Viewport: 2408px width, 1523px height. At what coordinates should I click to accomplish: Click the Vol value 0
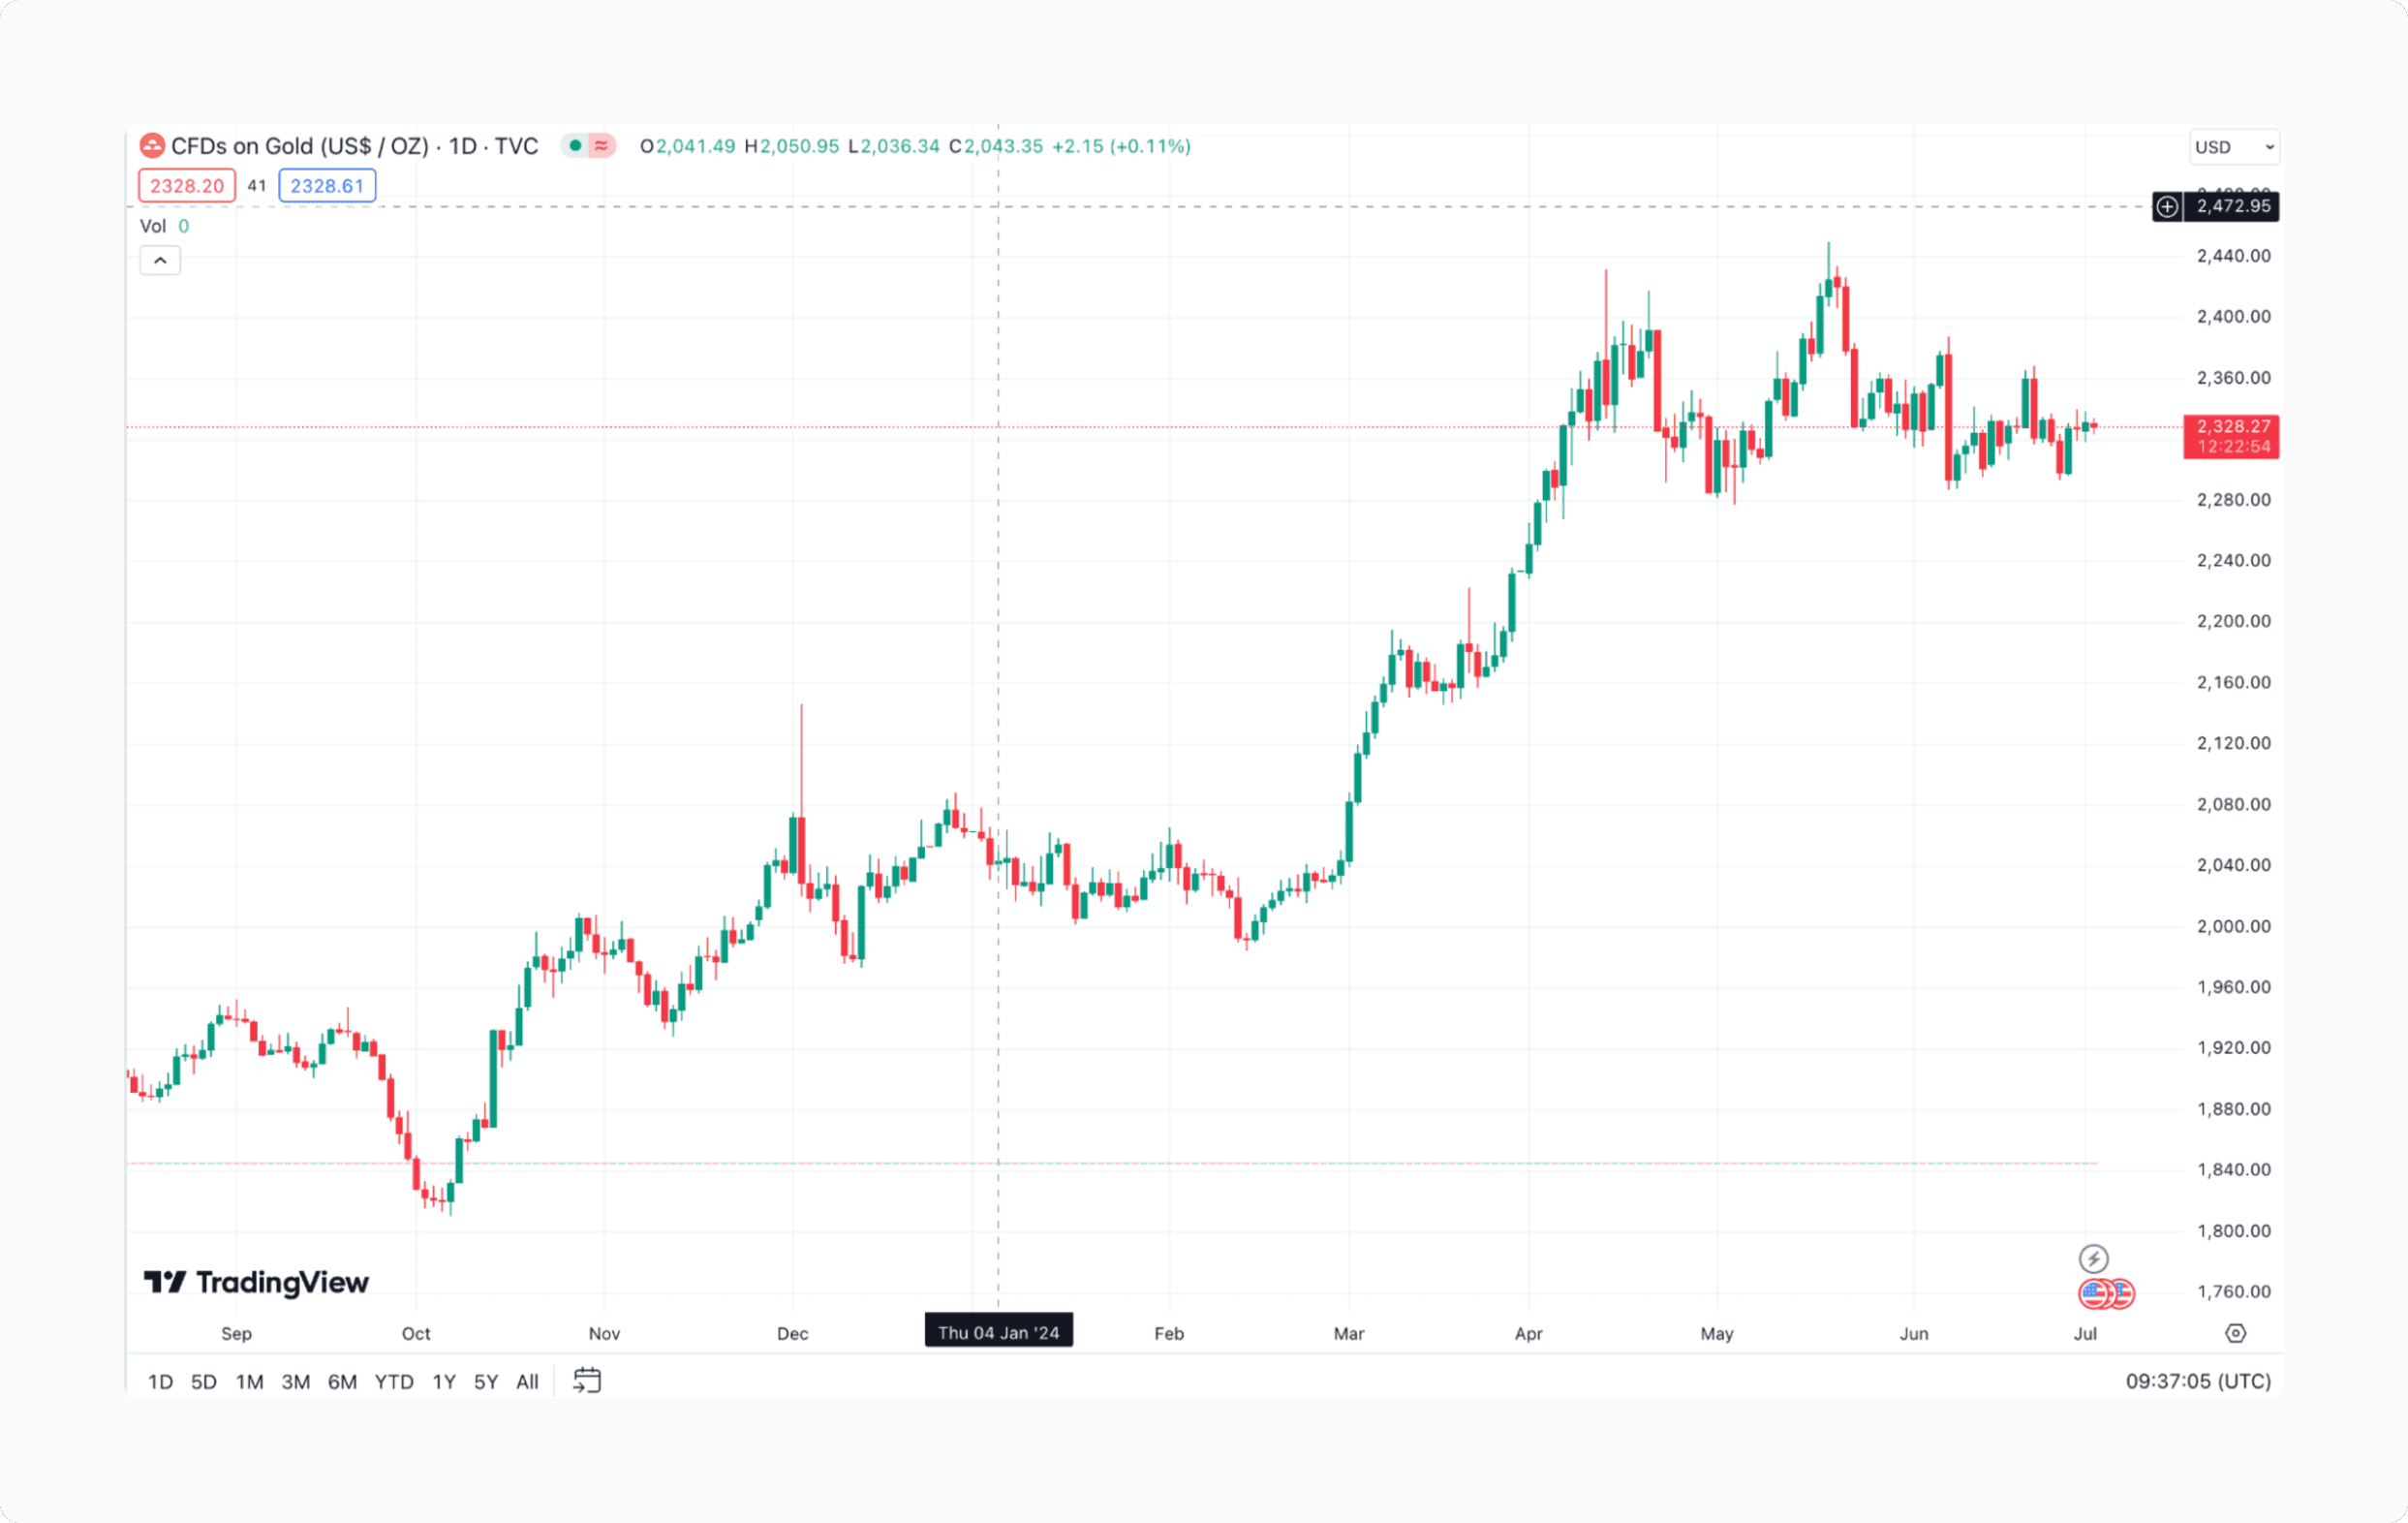click(183, 226)
